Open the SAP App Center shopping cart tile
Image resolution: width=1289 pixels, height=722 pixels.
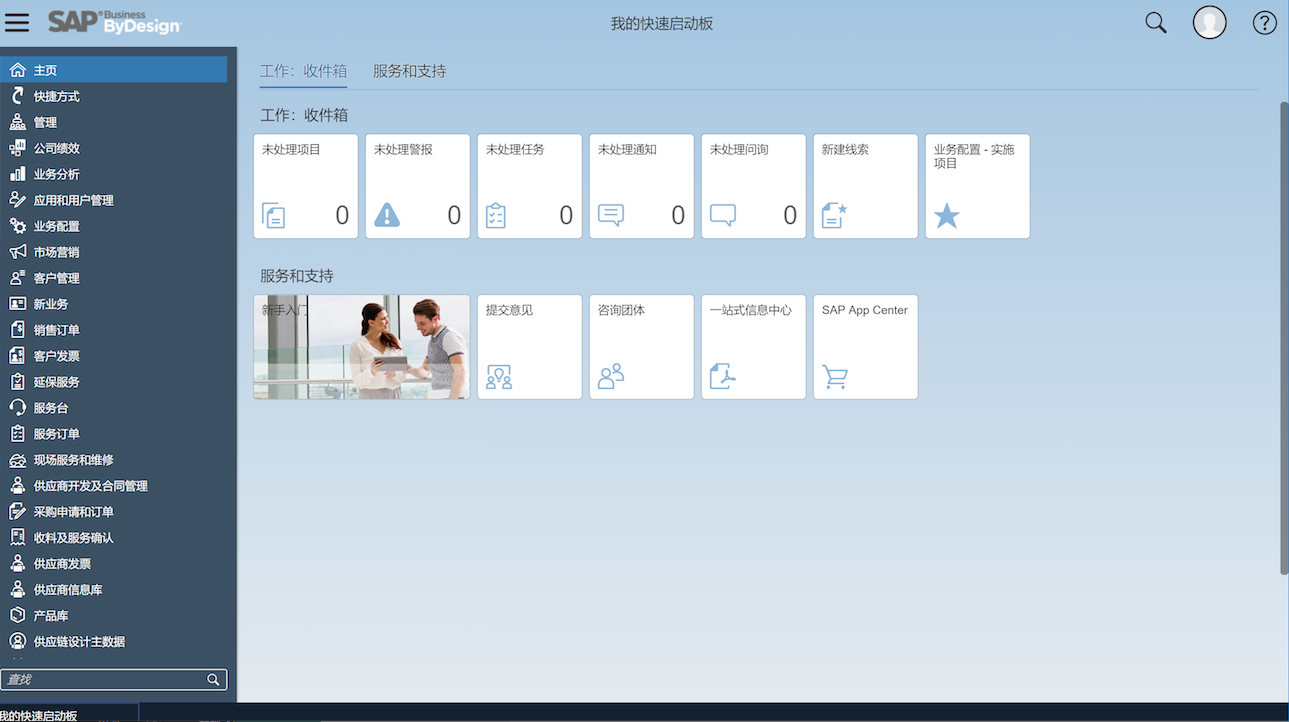click(x=865, y=346)
